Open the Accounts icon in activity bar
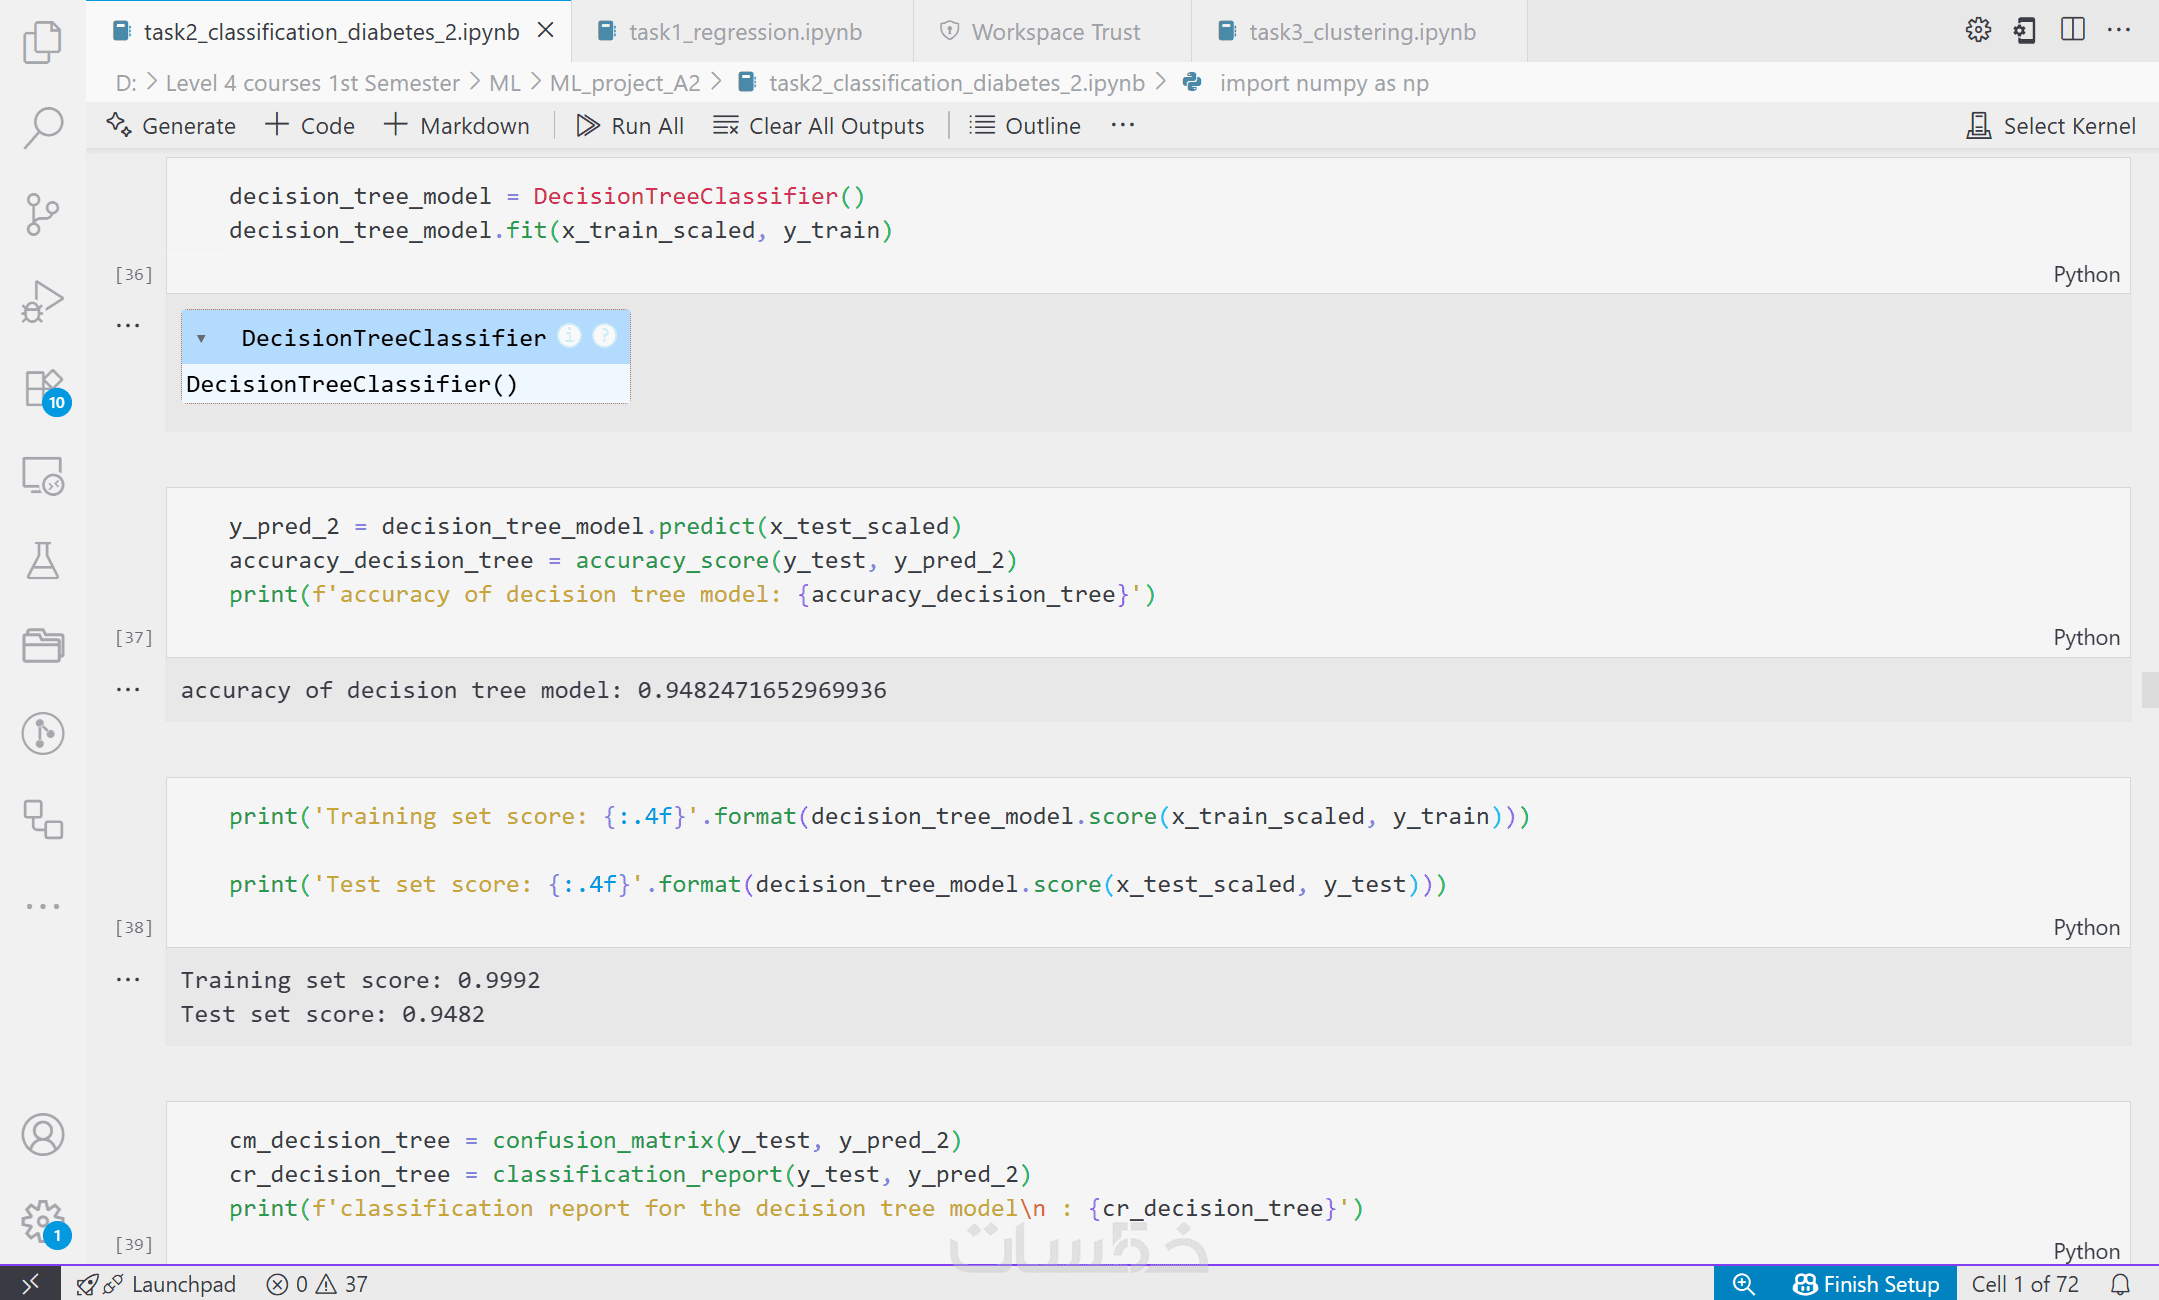Image resolution: width=2159 pixels, height=1300 pixels. [x=42, y=1135]
